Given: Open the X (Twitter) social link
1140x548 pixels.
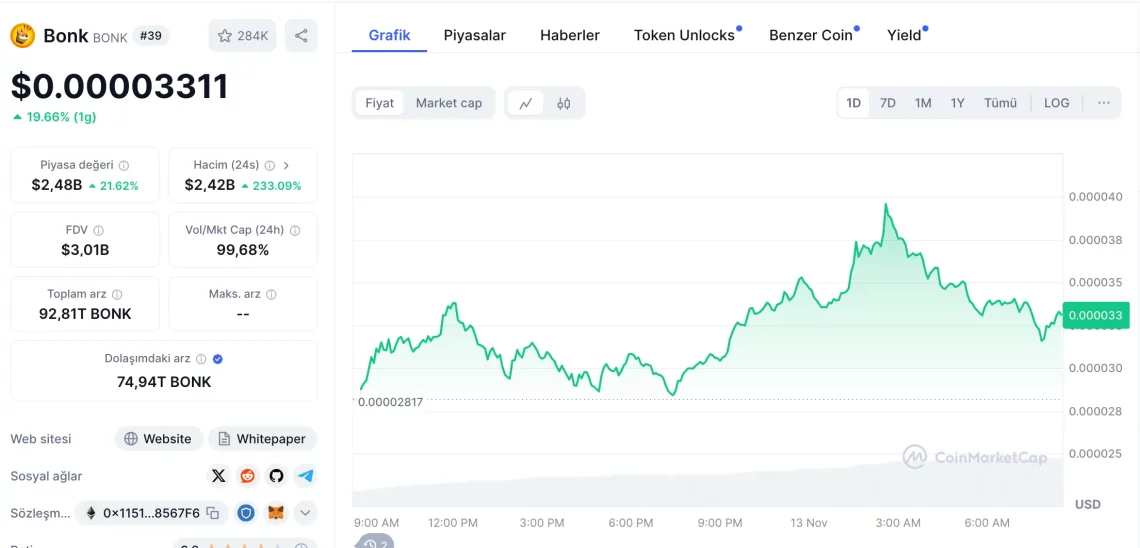Looking at the screenshot, I should [218, 476].
